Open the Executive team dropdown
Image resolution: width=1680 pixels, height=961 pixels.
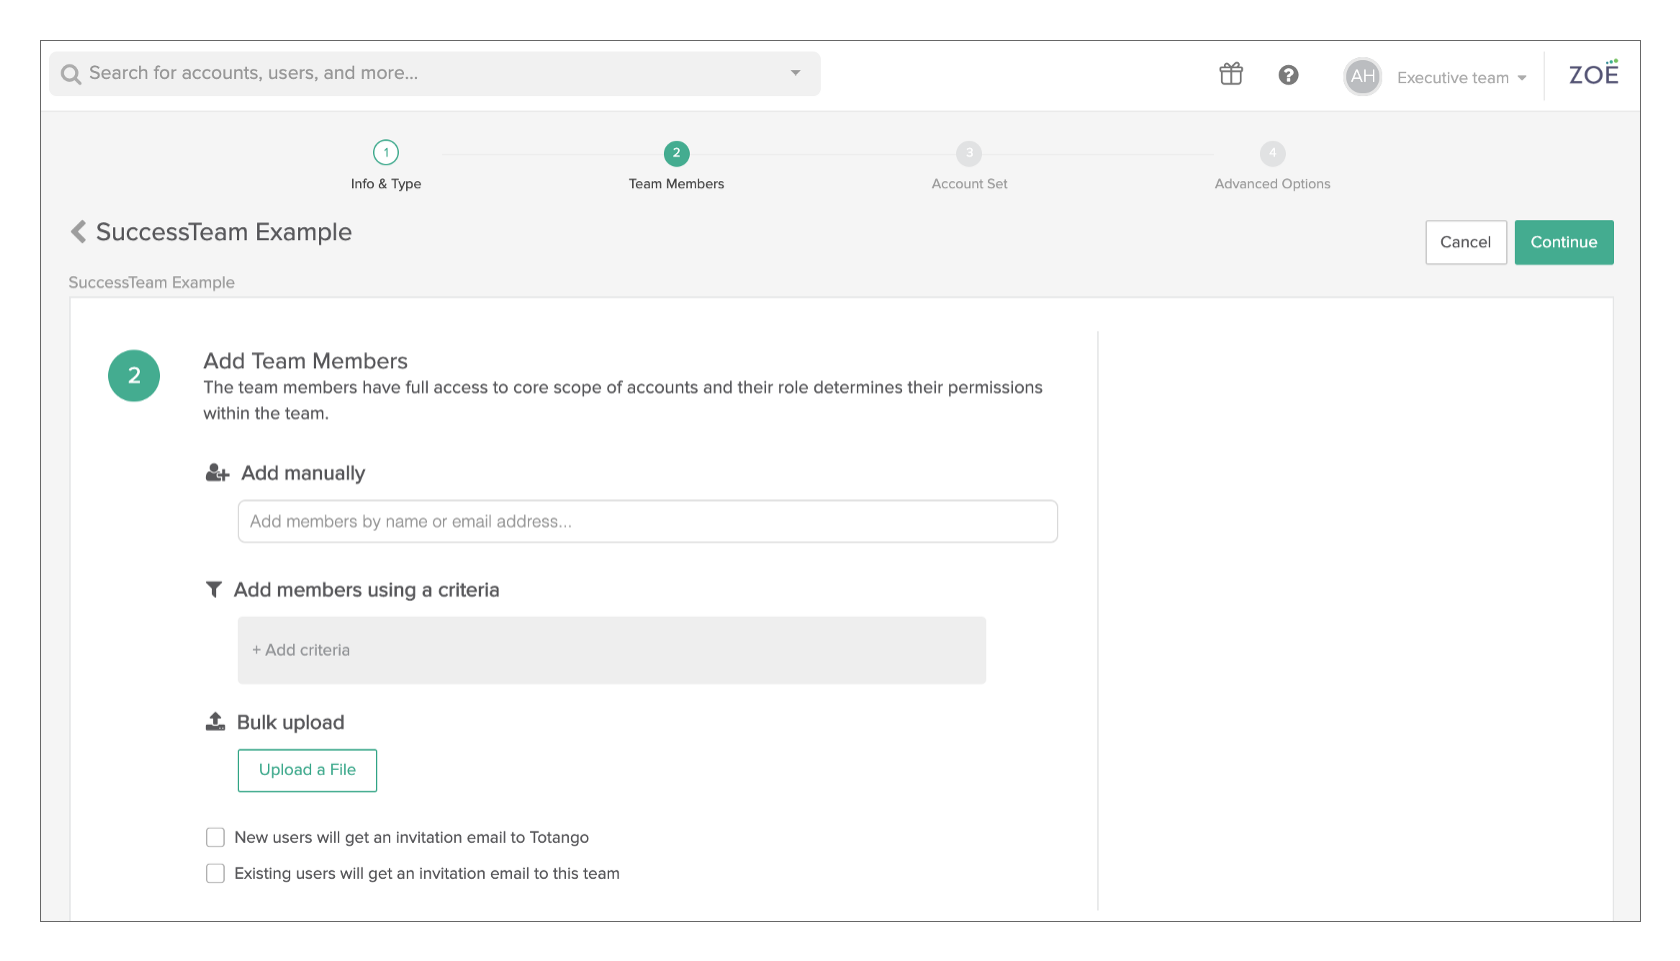click(x=1461, y=78)
